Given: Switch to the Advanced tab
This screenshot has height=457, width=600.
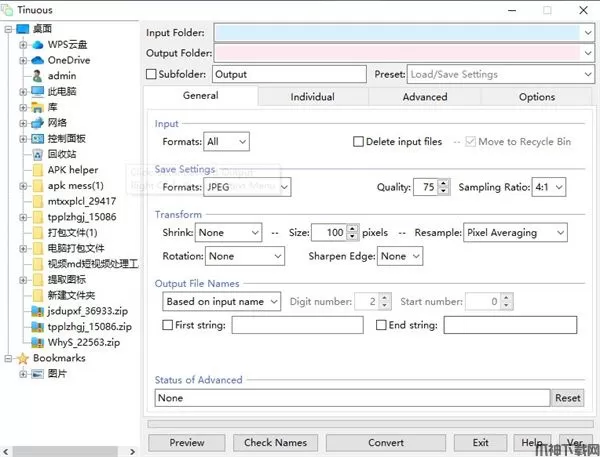Looking at the screenshot, I should (x=424, y=97).
